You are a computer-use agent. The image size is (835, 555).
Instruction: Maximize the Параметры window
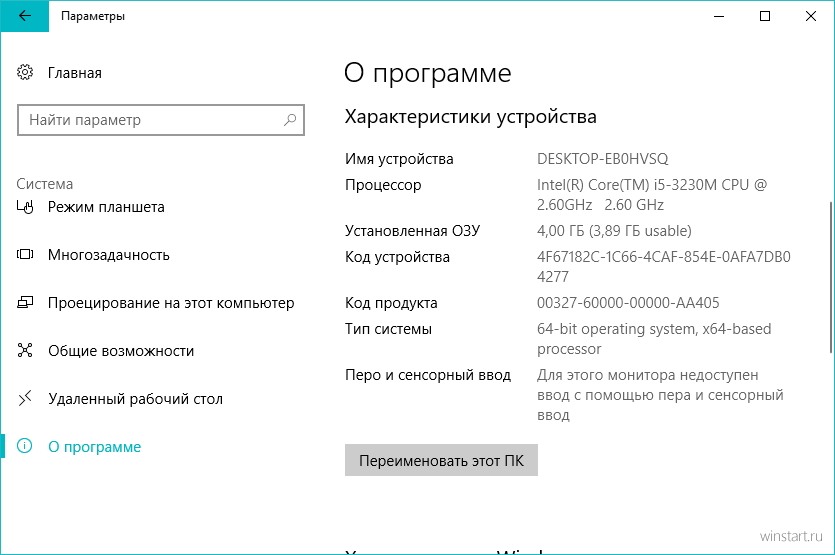765,16
